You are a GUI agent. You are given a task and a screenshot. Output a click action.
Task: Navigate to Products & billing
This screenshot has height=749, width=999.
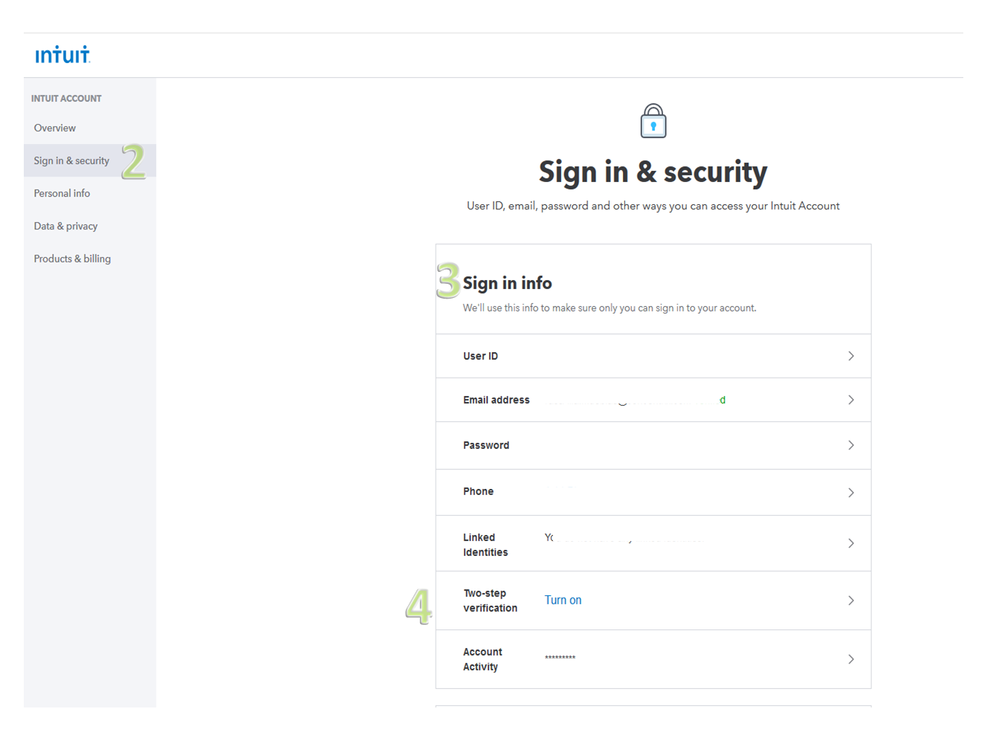[72, 259]
